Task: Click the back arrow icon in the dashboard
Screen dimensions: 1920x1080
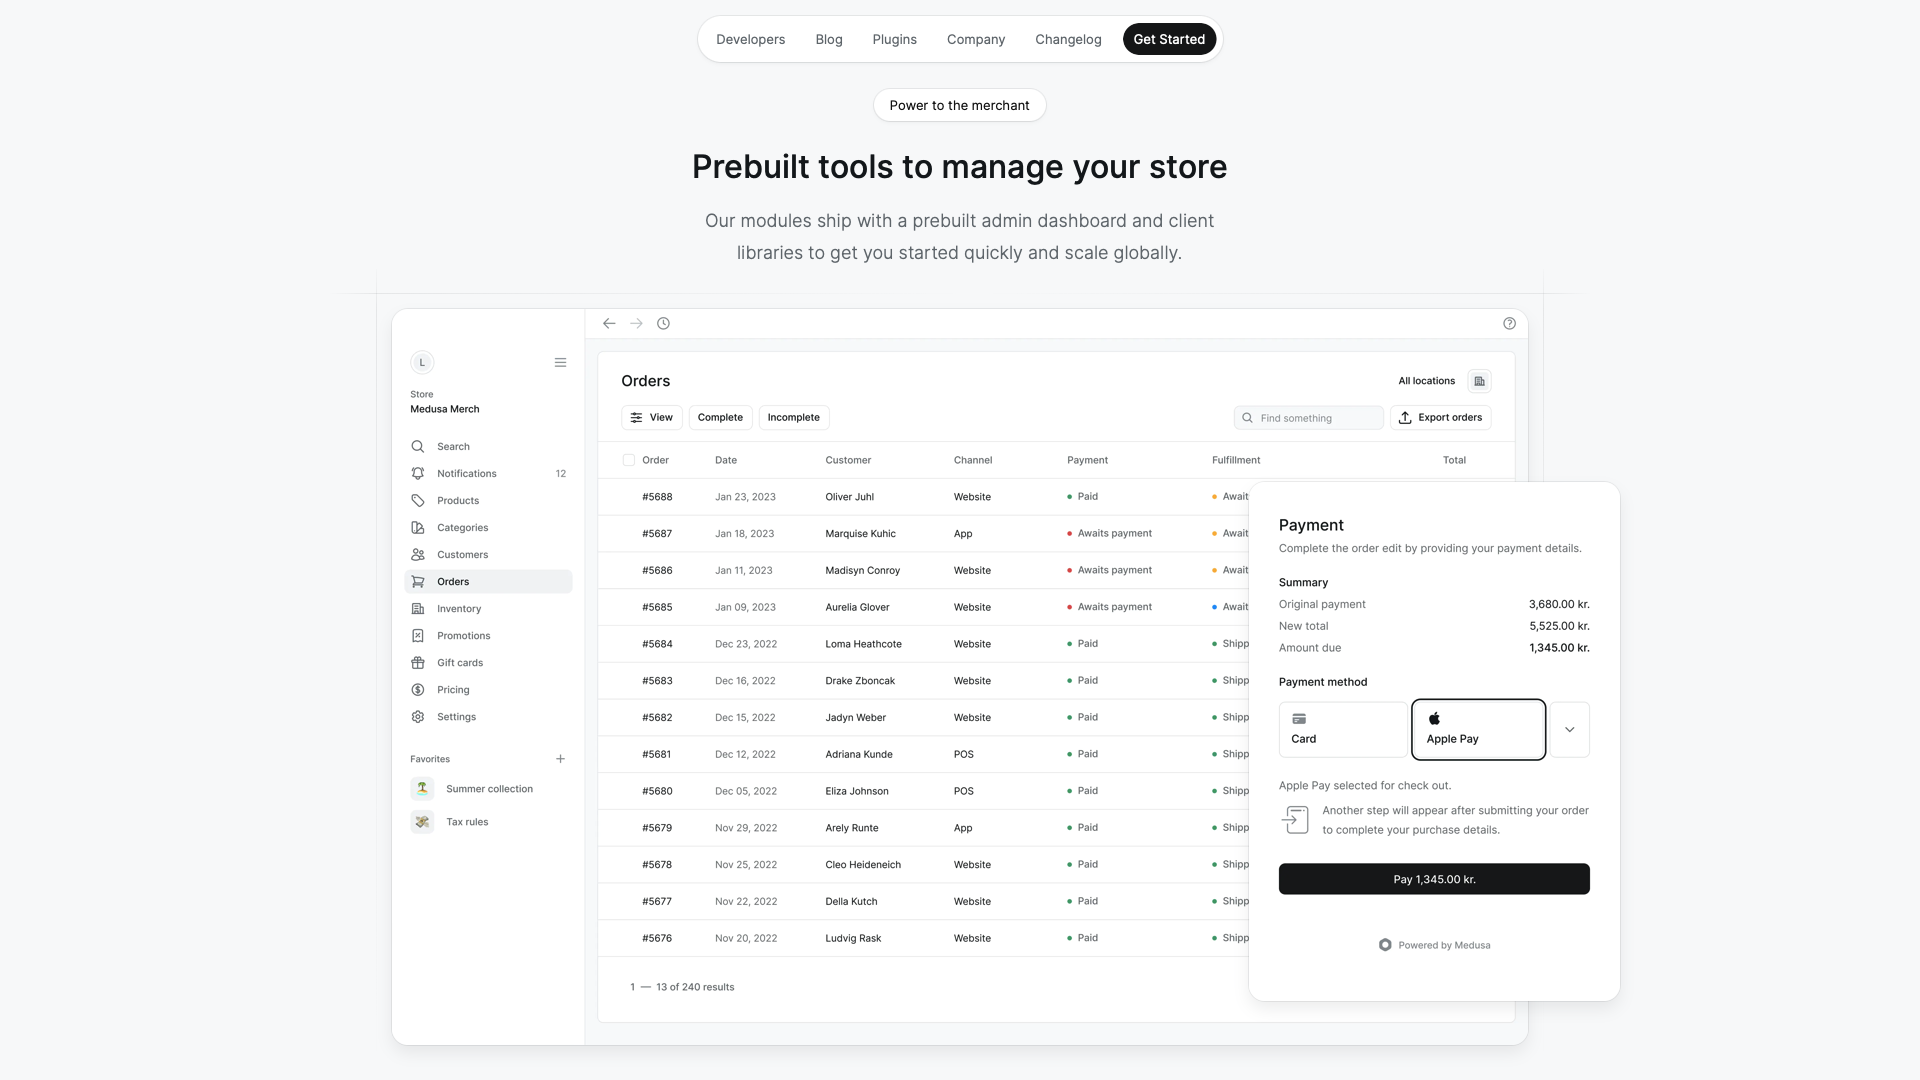Action: 609,323
